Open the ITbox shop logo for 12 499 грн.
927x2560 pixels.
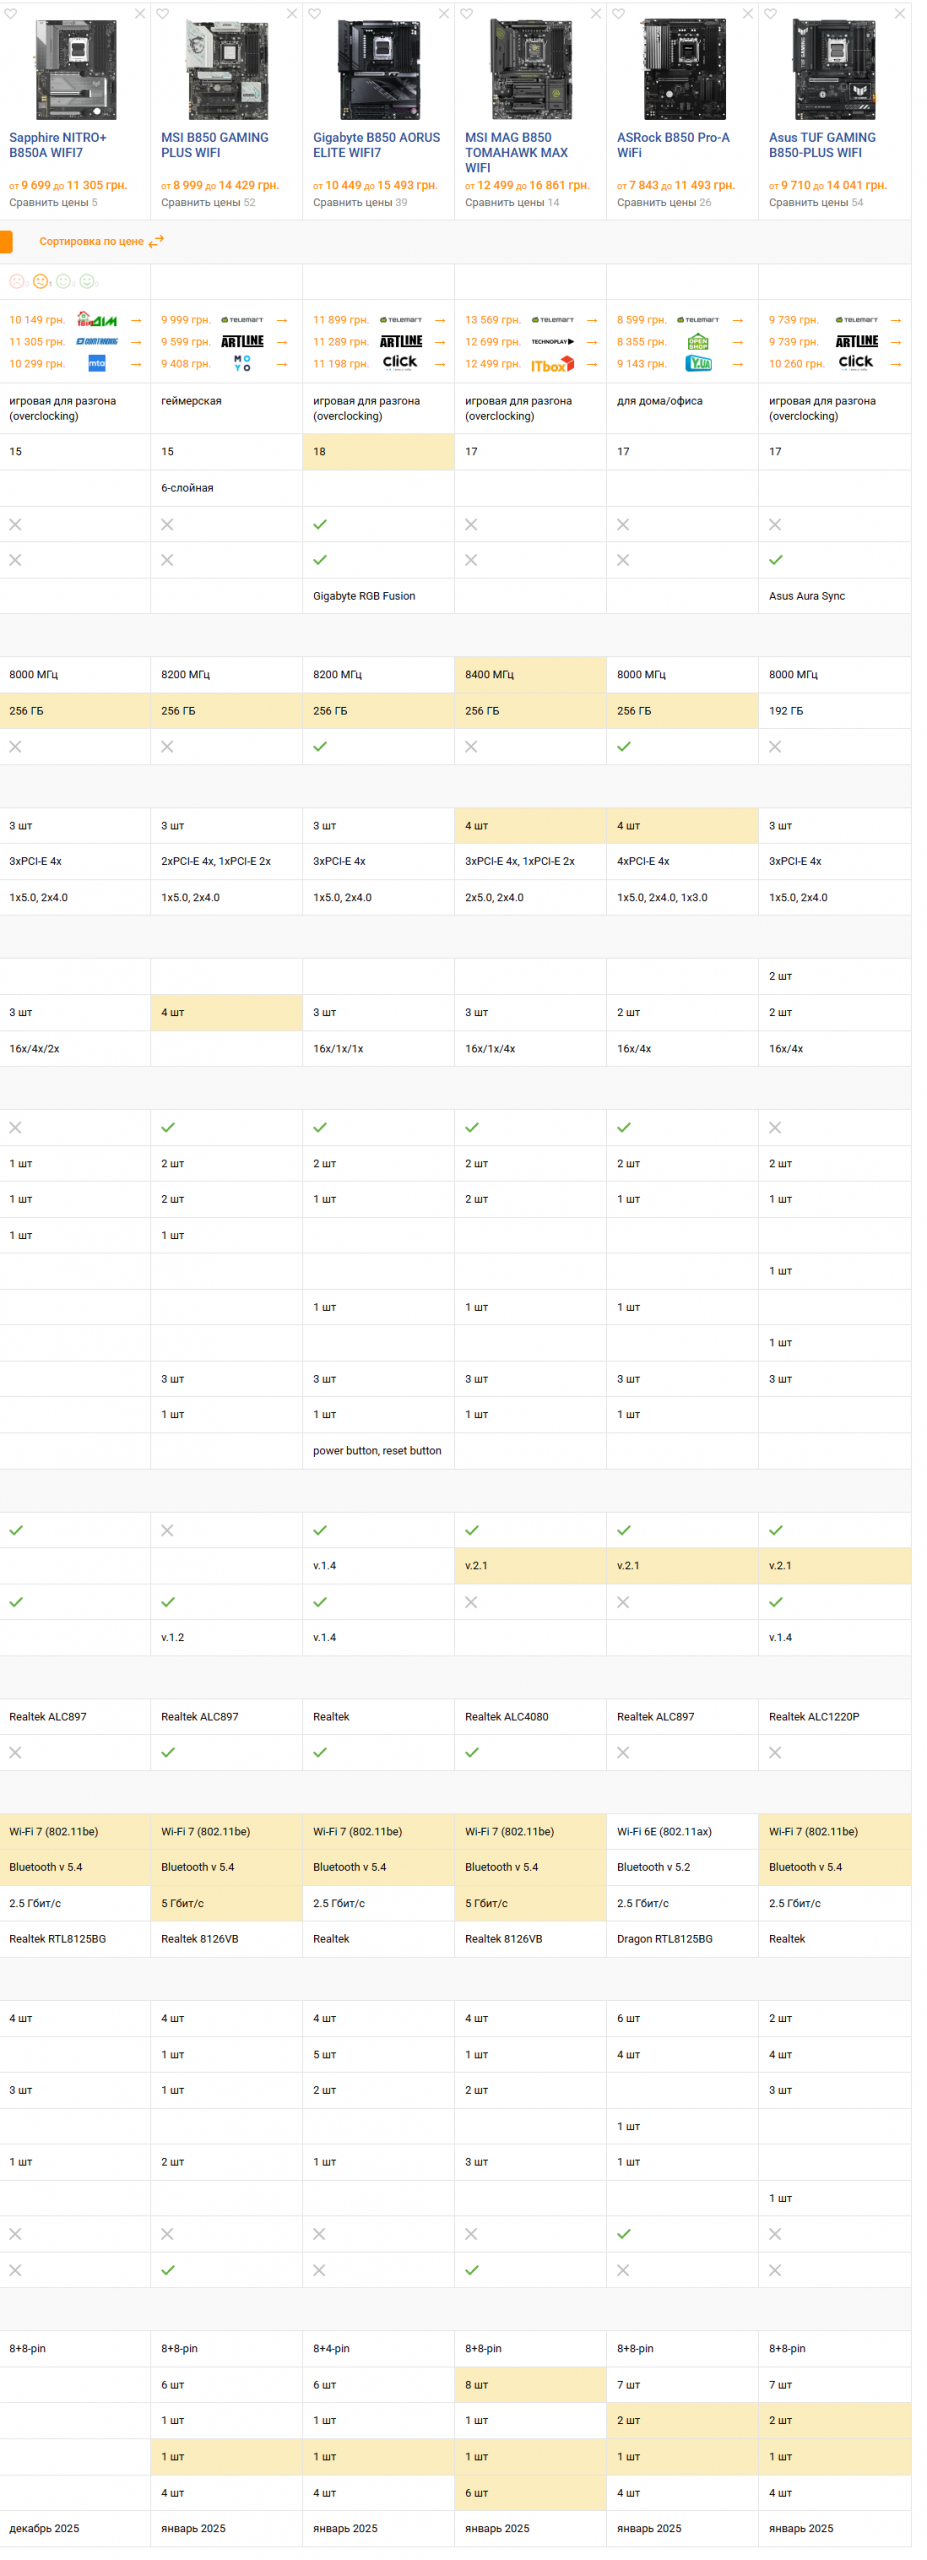pos(552,364)
